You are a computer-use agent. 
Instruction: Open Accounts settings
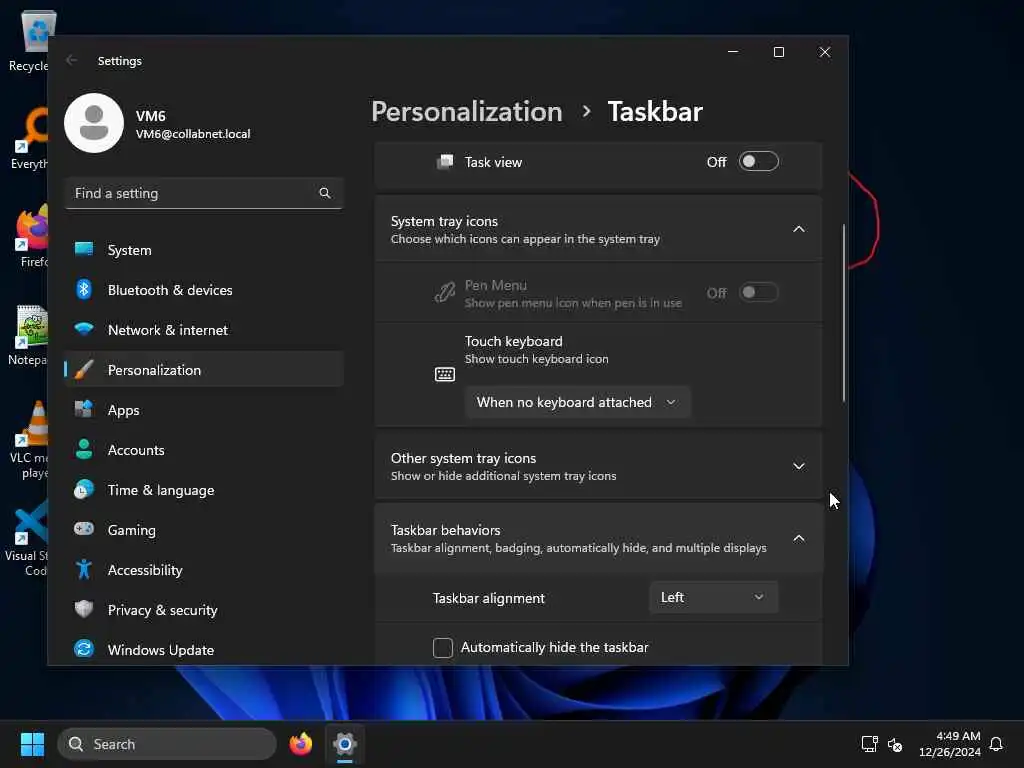tap(204, 450)
